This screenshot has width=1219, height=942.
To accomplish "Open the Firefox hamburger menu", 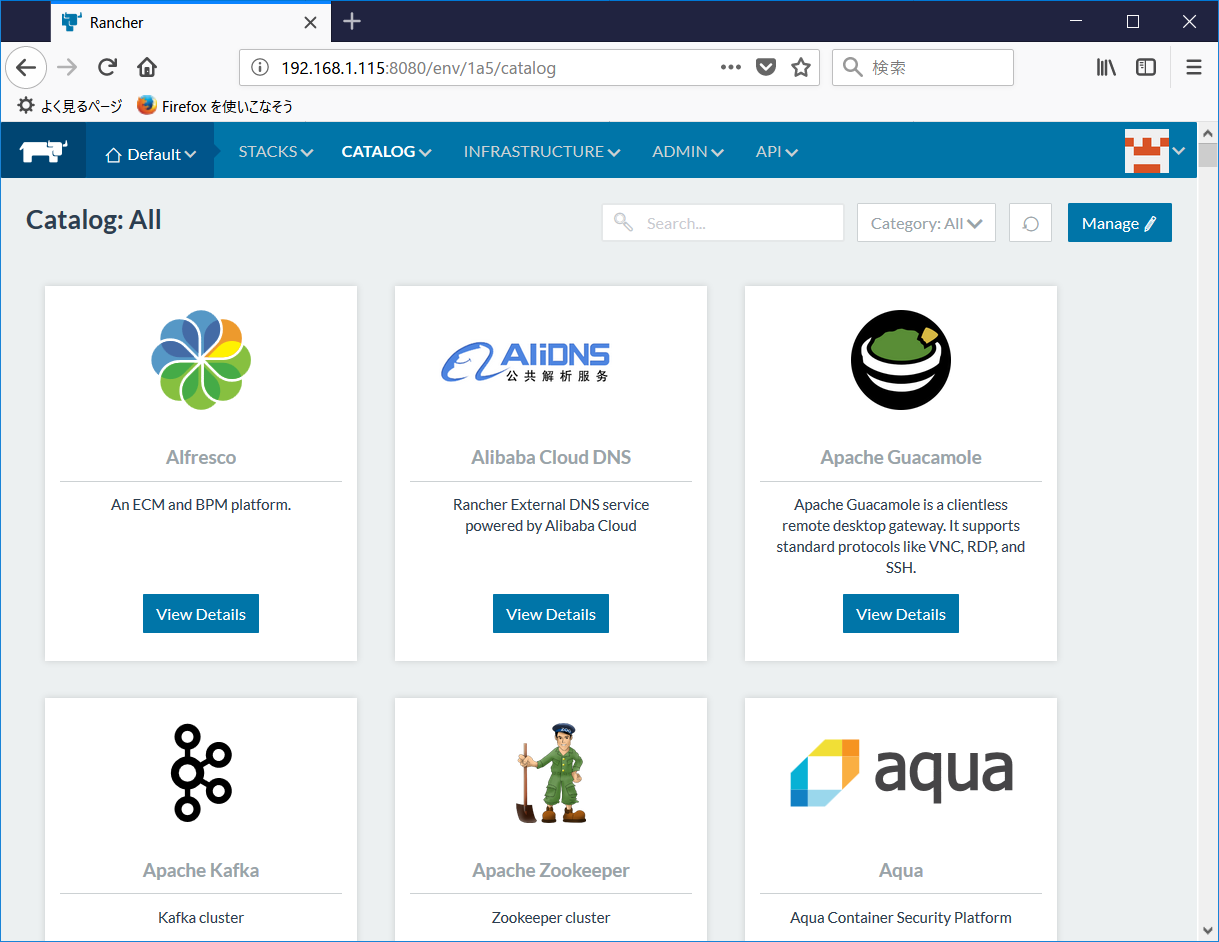I will [1194, 67].
